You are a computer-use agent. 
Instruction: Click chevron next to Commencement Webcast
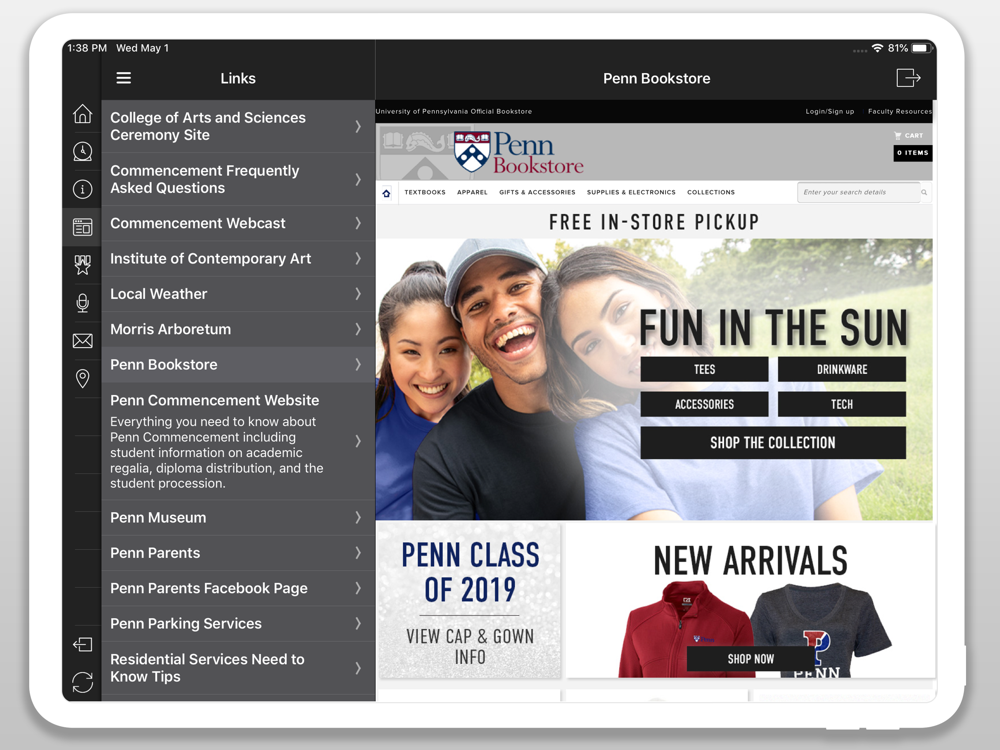click(358, 223)
